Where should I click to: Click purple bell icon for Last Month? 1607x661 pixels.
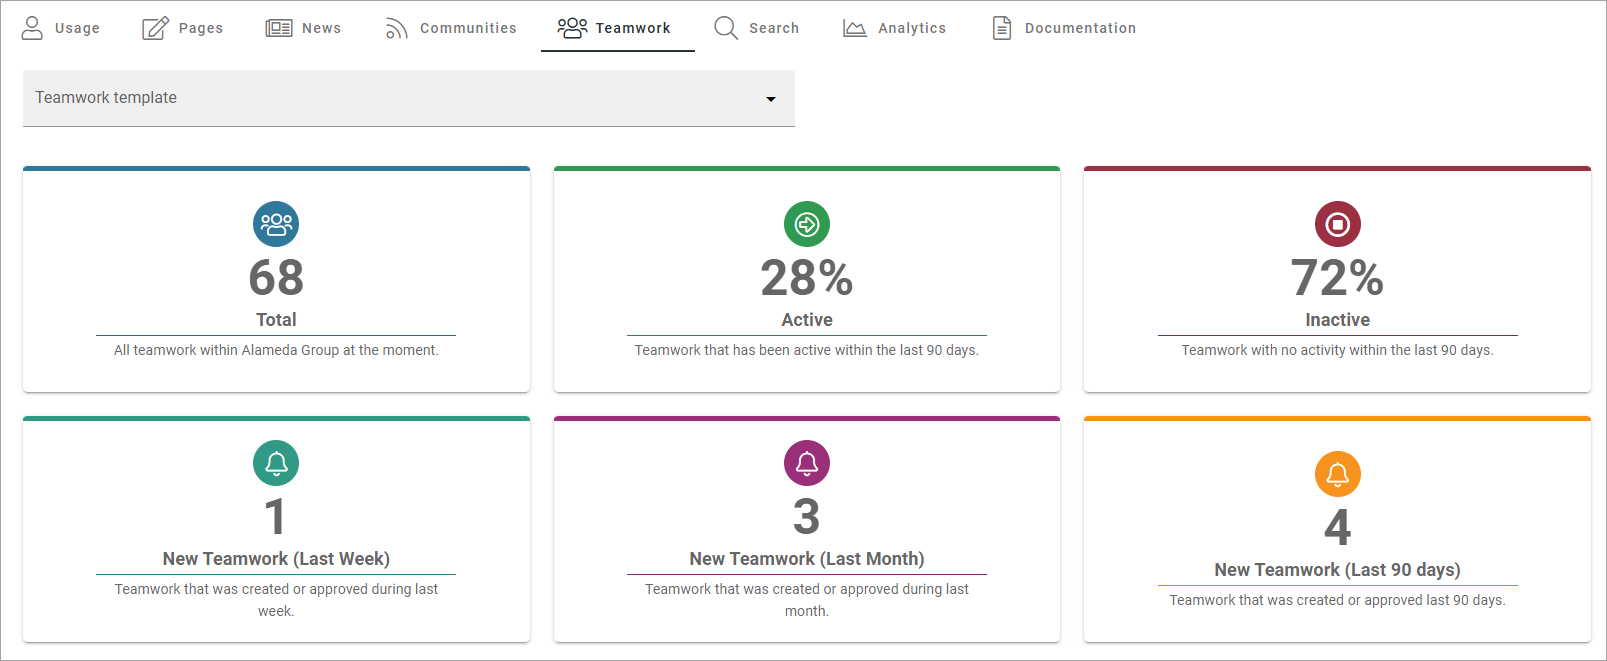(807, 463)
